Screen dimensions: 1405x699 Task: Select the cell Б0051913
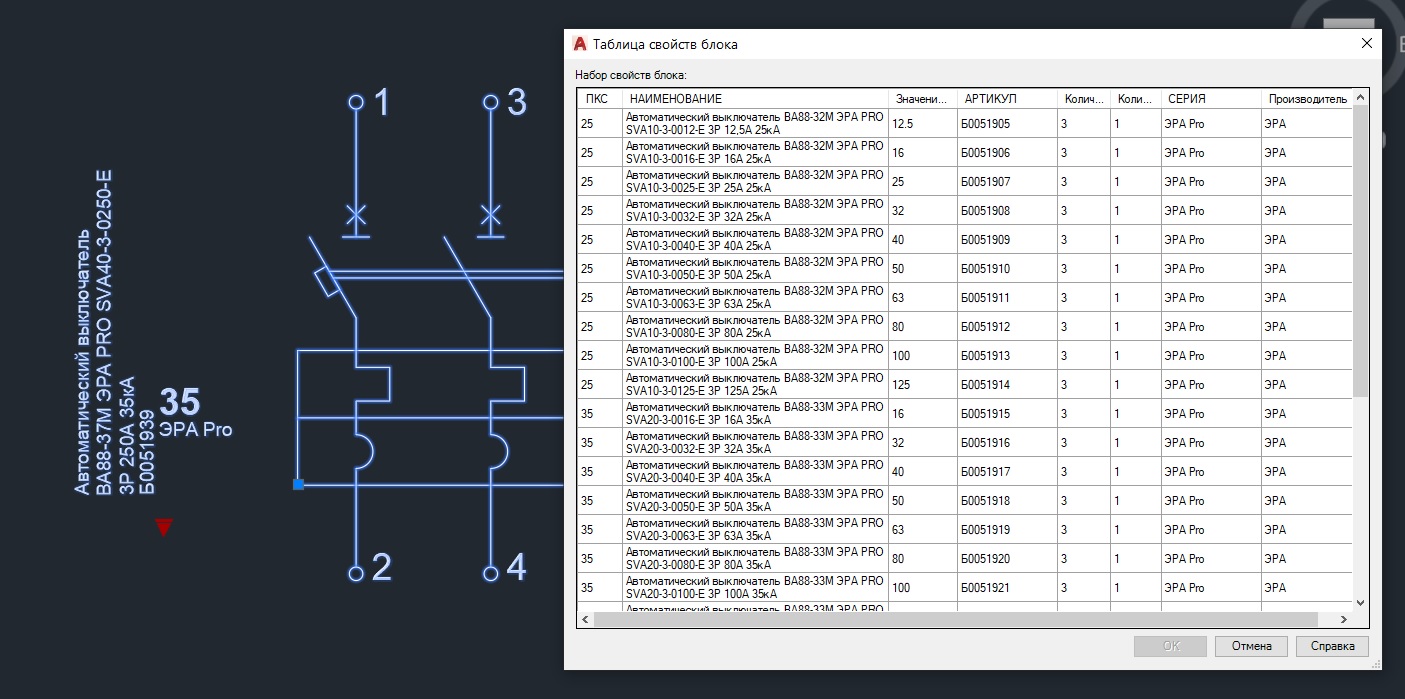coord(1007,356)
